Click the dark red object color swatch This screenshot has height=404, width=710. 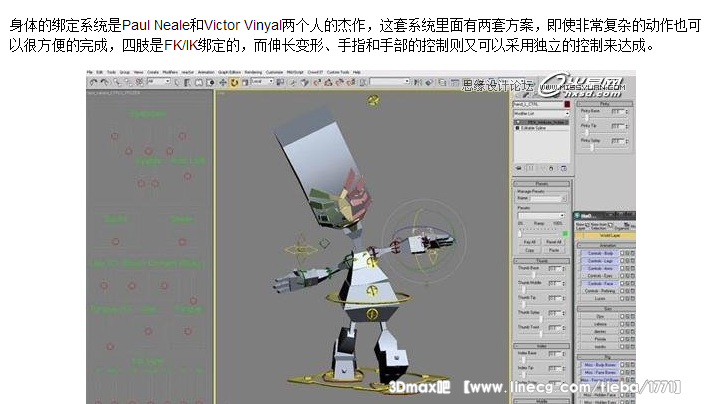tap(567, 104)
